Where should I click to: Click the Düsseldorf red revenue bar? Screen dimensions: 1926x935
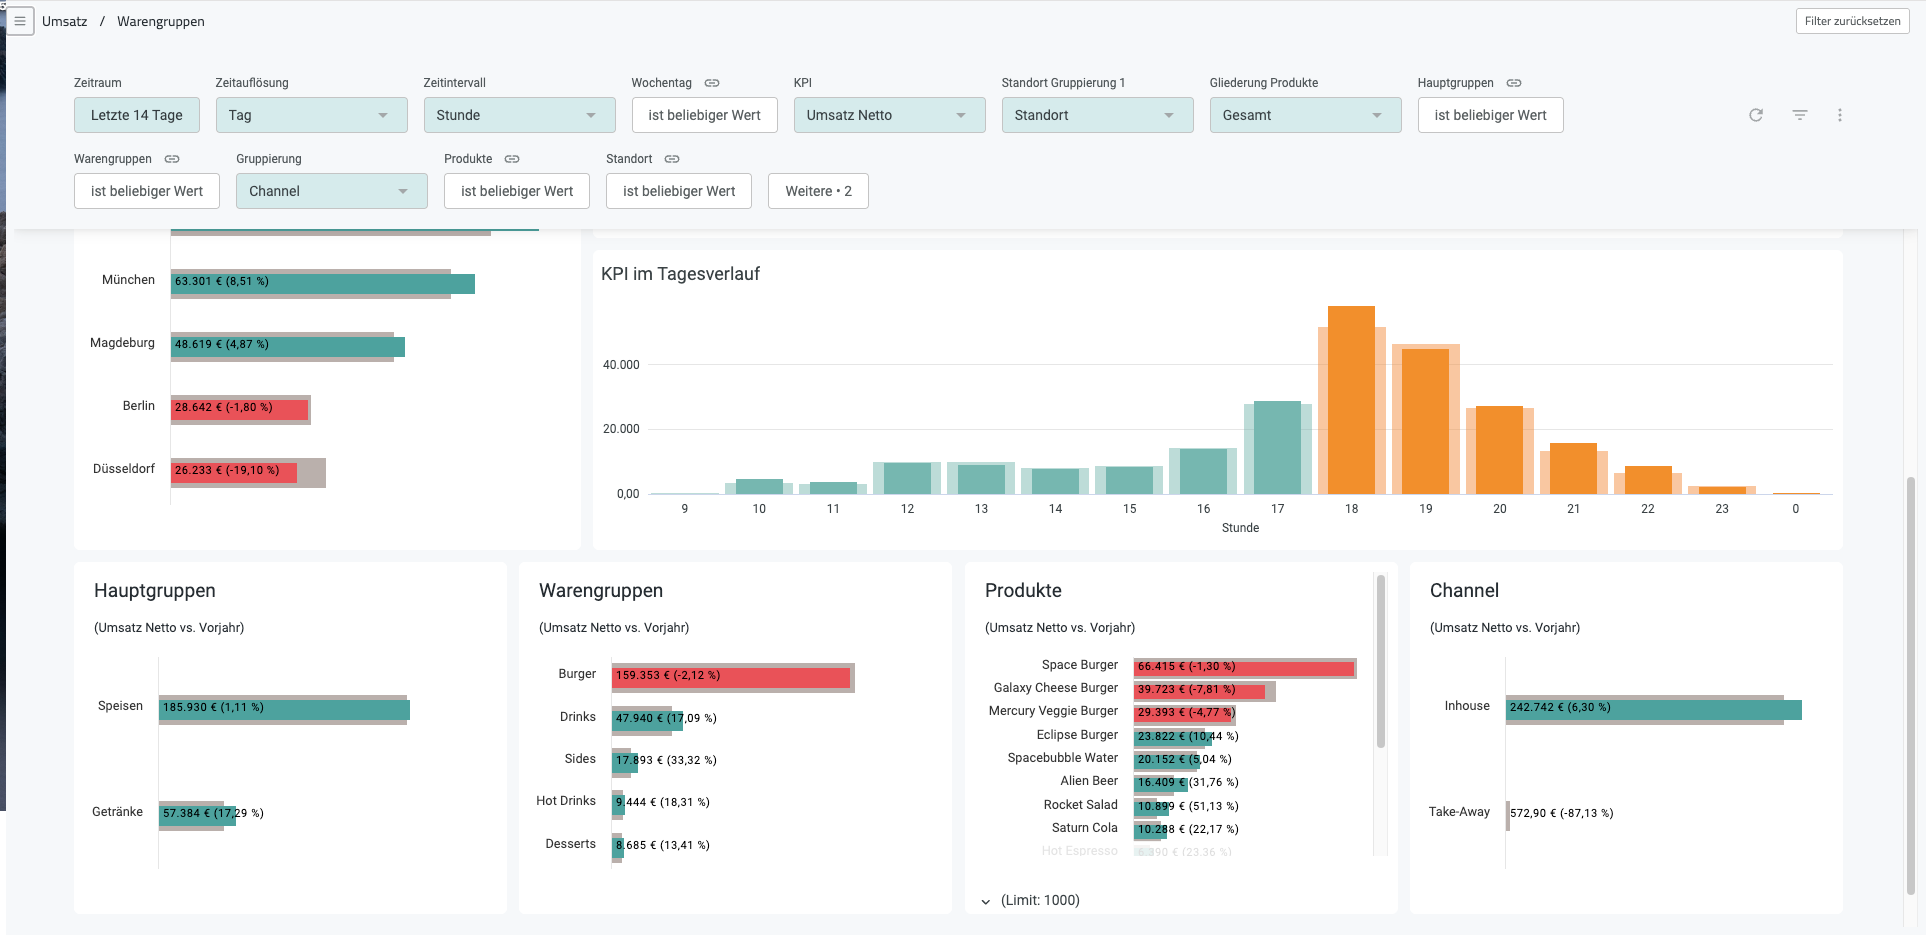(234, 472)
